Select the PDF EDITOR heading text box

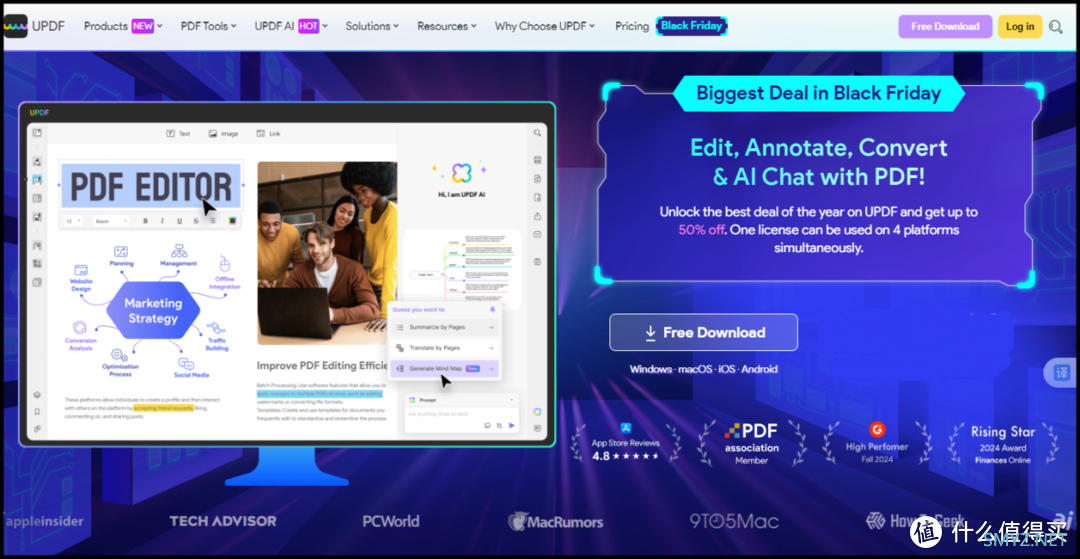(151, 186)
